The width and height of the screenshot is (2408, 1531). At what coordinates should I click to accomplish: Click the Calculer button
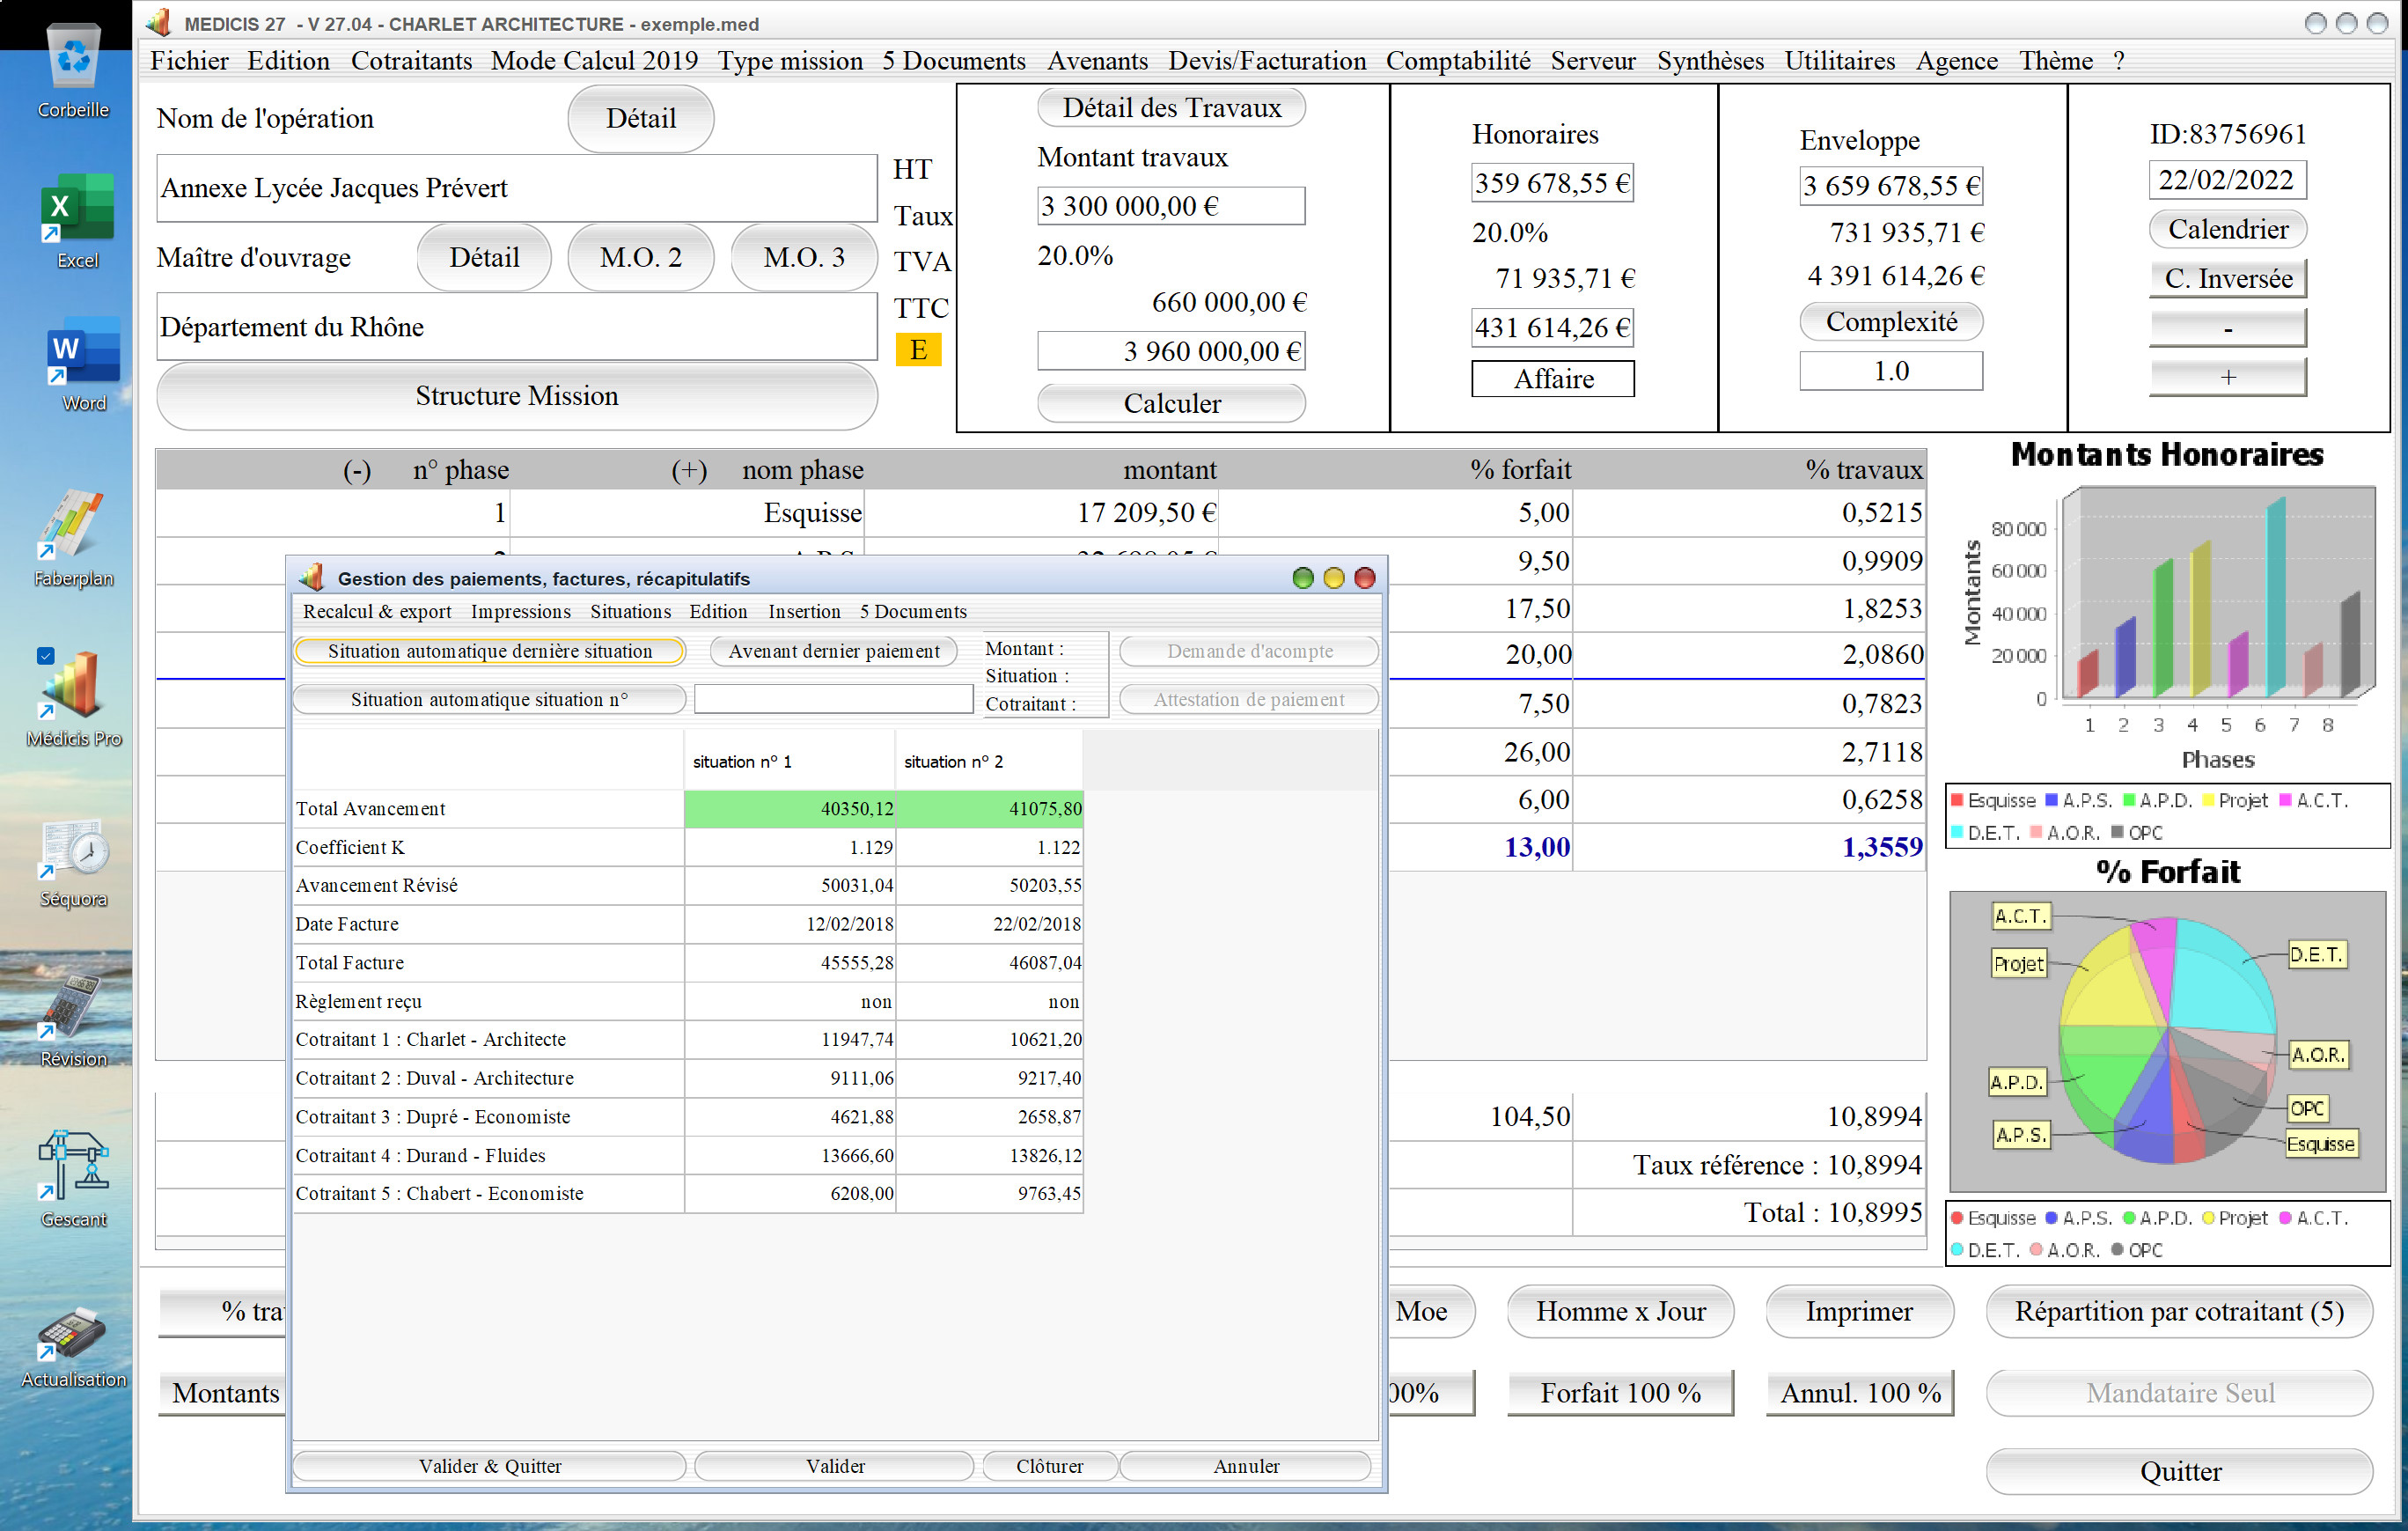(1171, 403)
